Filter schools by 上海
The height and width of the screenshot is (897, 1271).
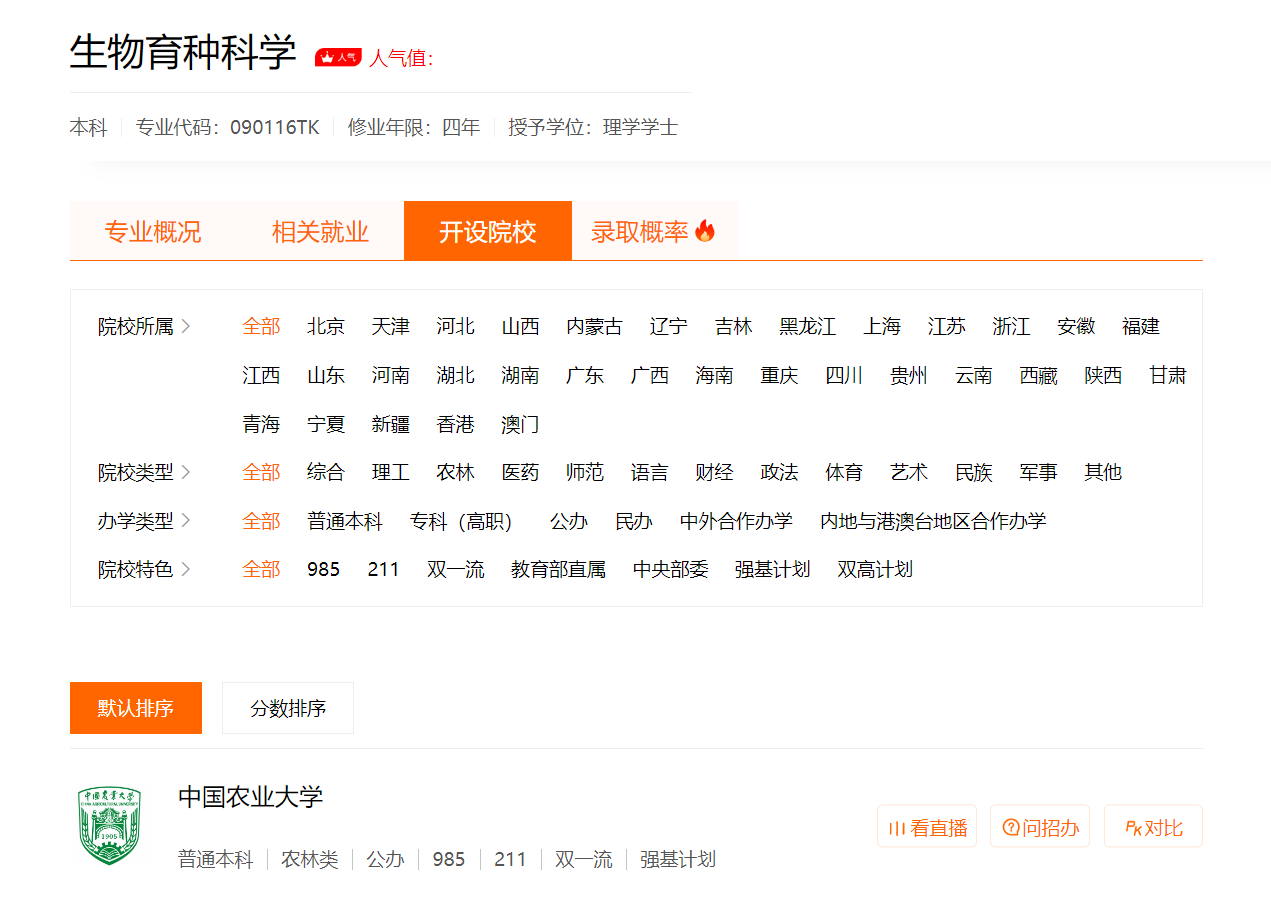882,326
